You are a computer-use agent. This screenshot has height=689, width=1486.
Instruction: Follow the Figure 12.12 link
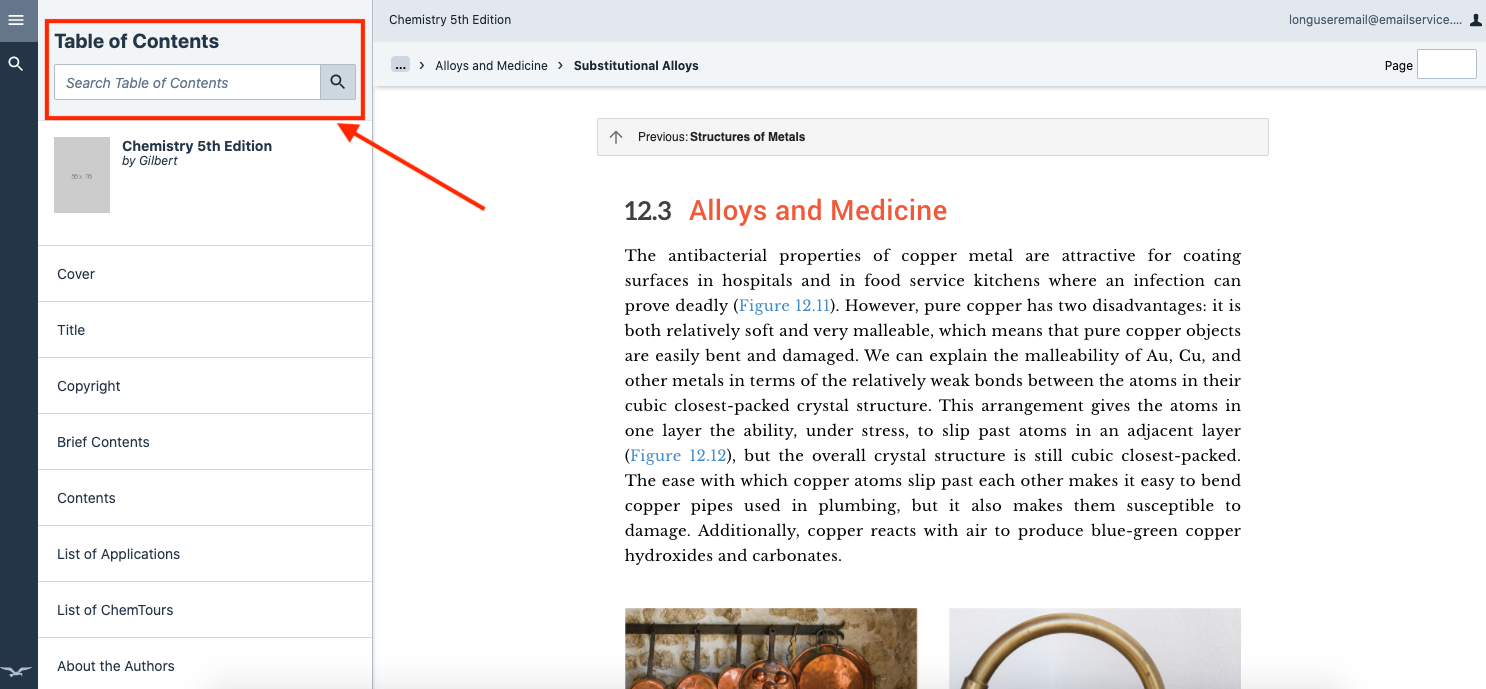tap(679, 456)
